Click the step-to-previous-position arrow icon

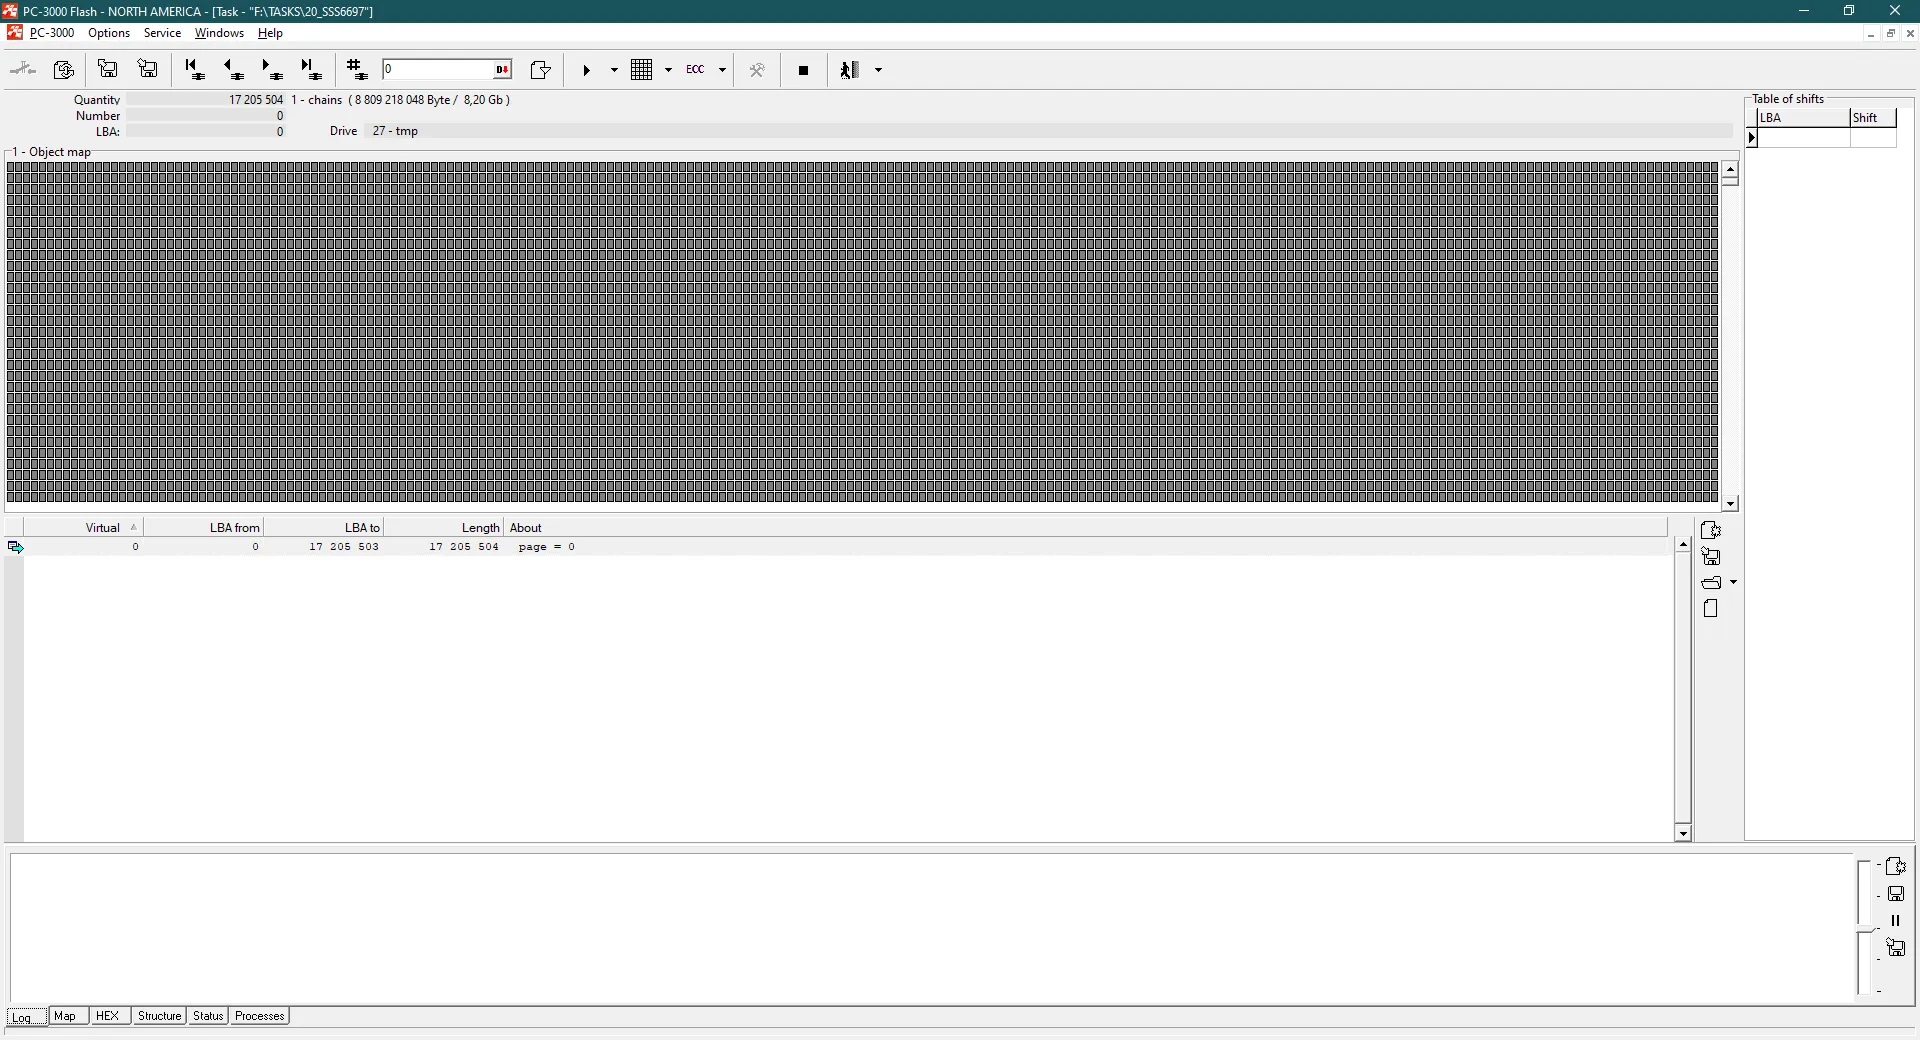pyautogui.click(x=233, y=70)
